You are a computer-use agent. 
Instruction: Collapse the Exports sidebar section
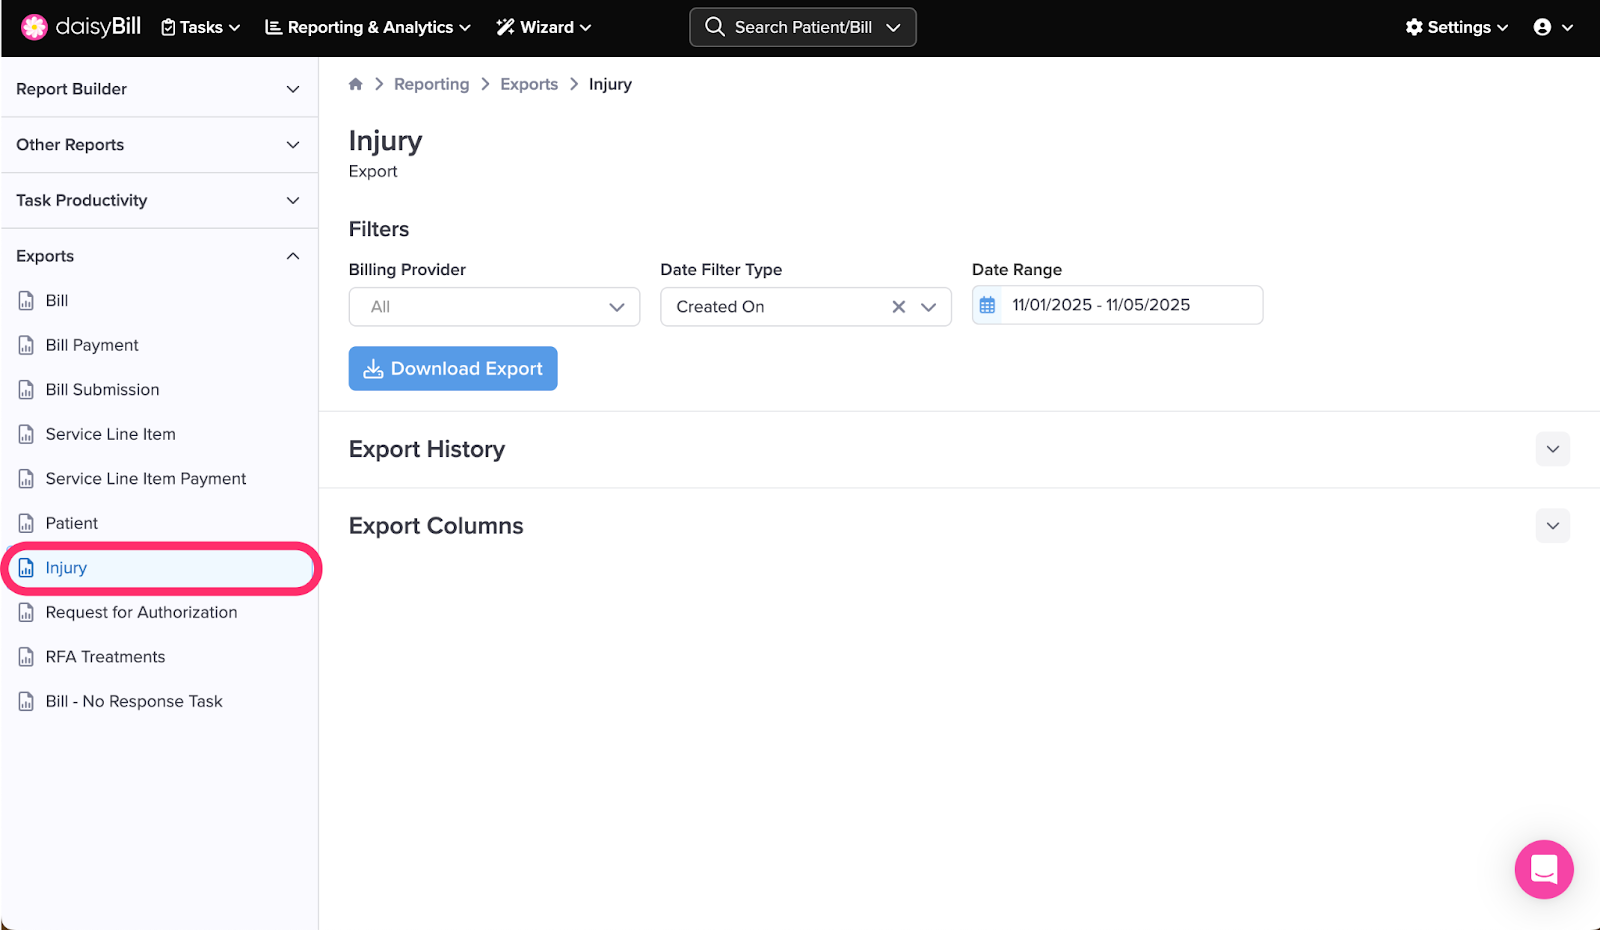click(292, 256)
